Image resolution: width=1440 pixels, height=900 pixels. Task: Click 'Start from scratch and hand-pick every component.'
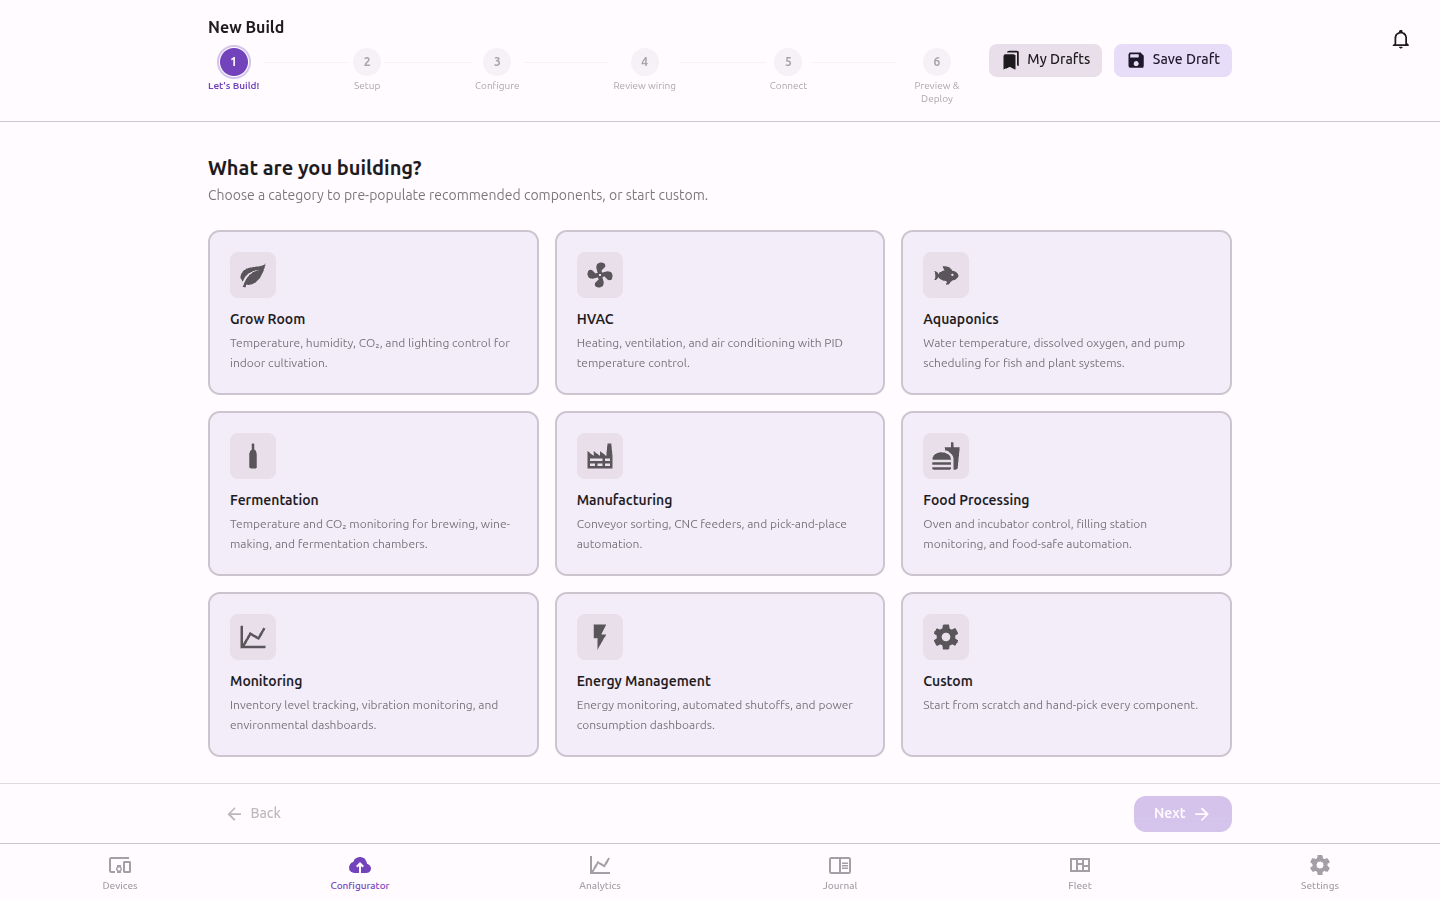(1060, 705)
